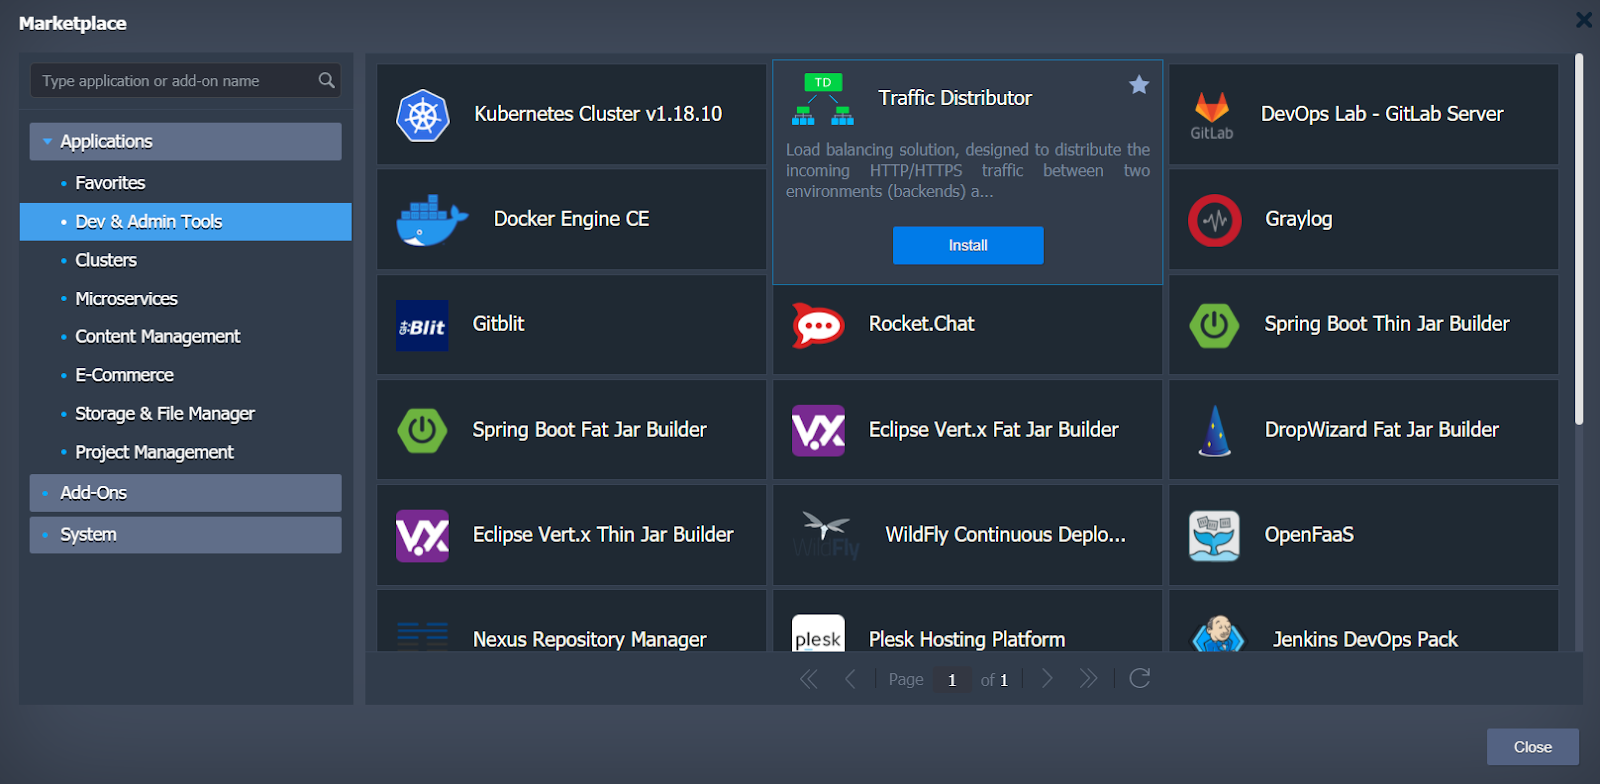Click the Traffic Distributor title
Image resolution: width=1600 pixels, height=784 pixels.
[955, 98]
